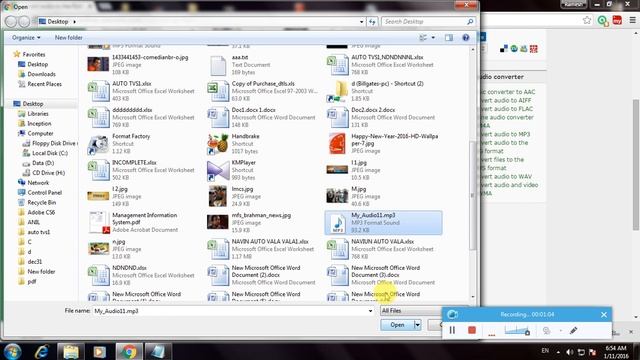This screenshot has width=640, height=360.
Task: Click the browser page vertical scrollbar
Action: click(636, 164)
